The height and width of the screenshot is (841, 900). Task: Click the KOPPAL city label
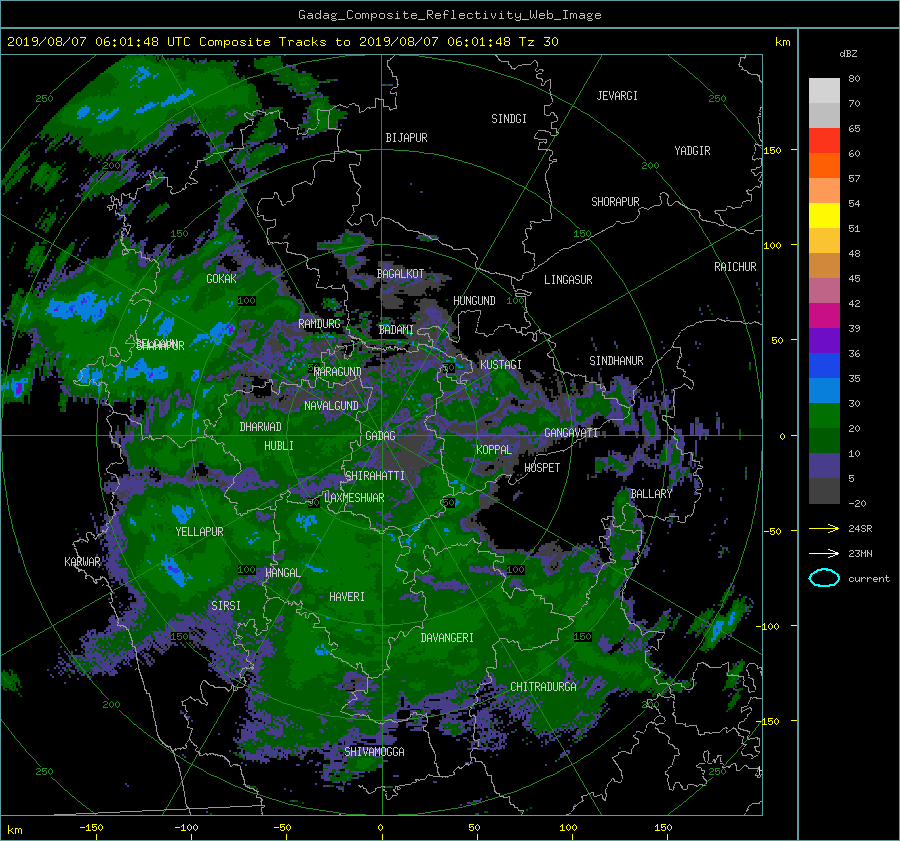(494, 450)
